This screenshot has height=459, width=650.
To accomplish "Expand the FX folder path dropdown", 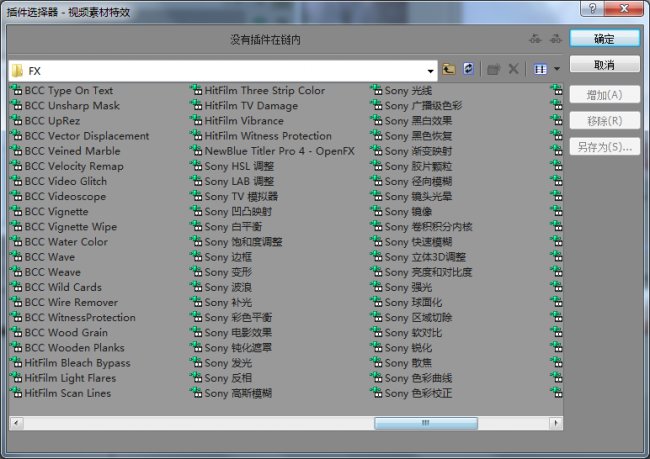I will (x=430, y=71).
